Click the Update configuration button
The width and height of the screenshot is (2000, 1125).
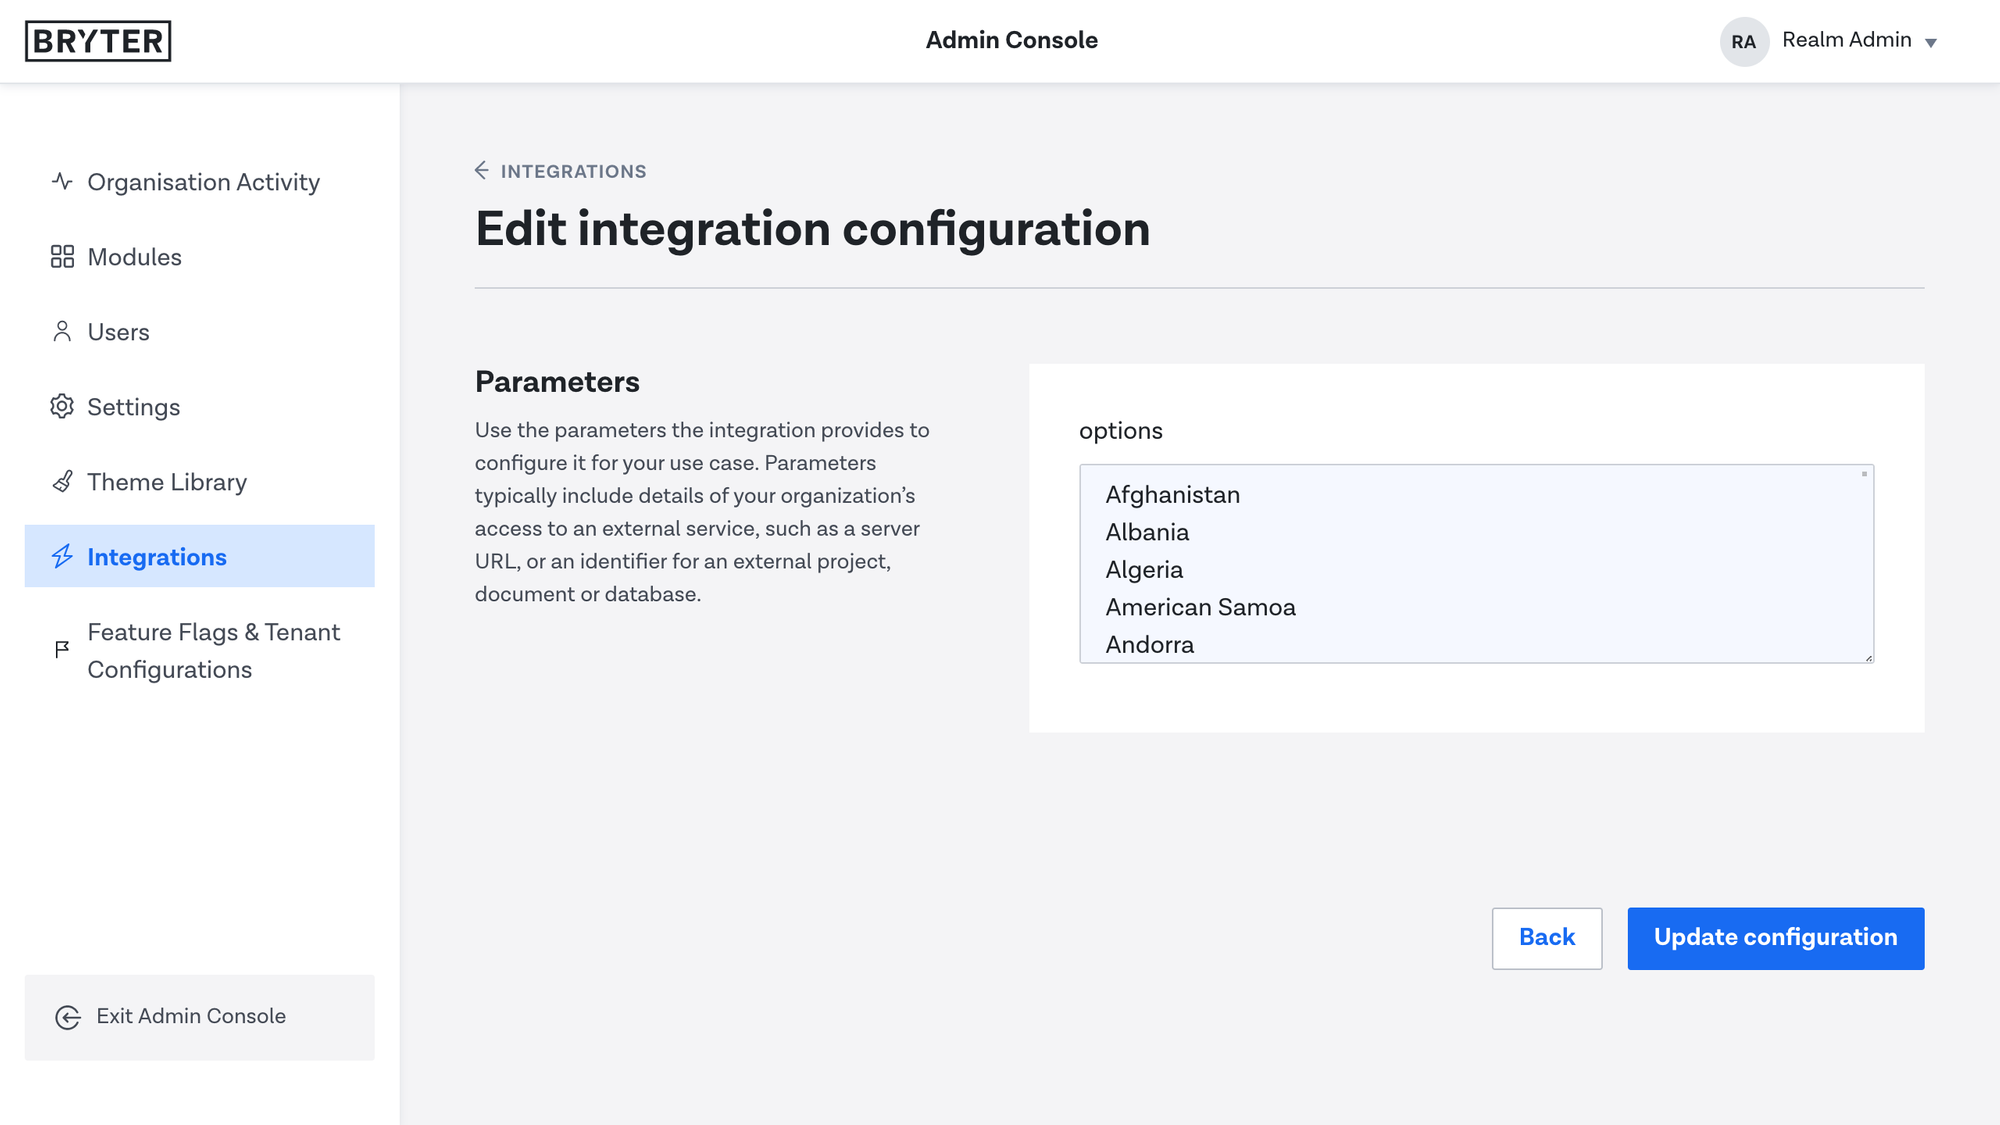pos(1775,938)
